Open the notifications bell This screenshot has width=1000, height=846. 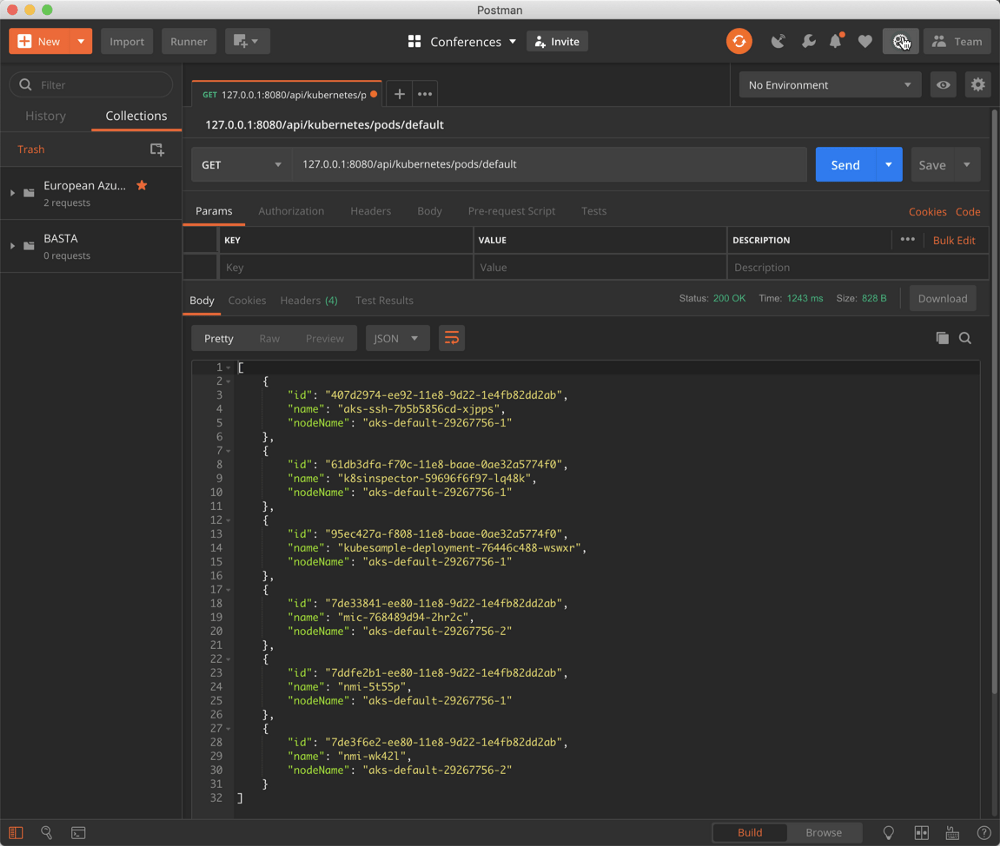(836, 41)
